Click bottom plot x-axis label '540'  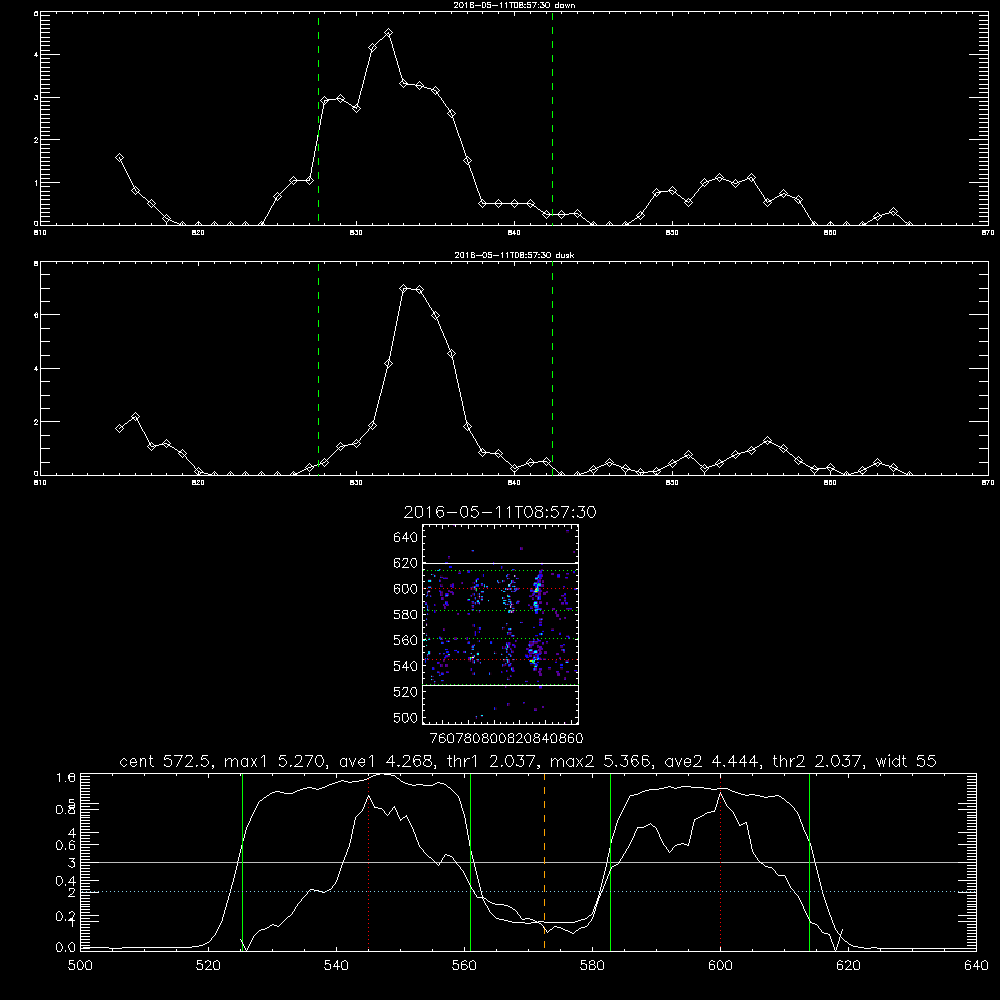[336, 966]
